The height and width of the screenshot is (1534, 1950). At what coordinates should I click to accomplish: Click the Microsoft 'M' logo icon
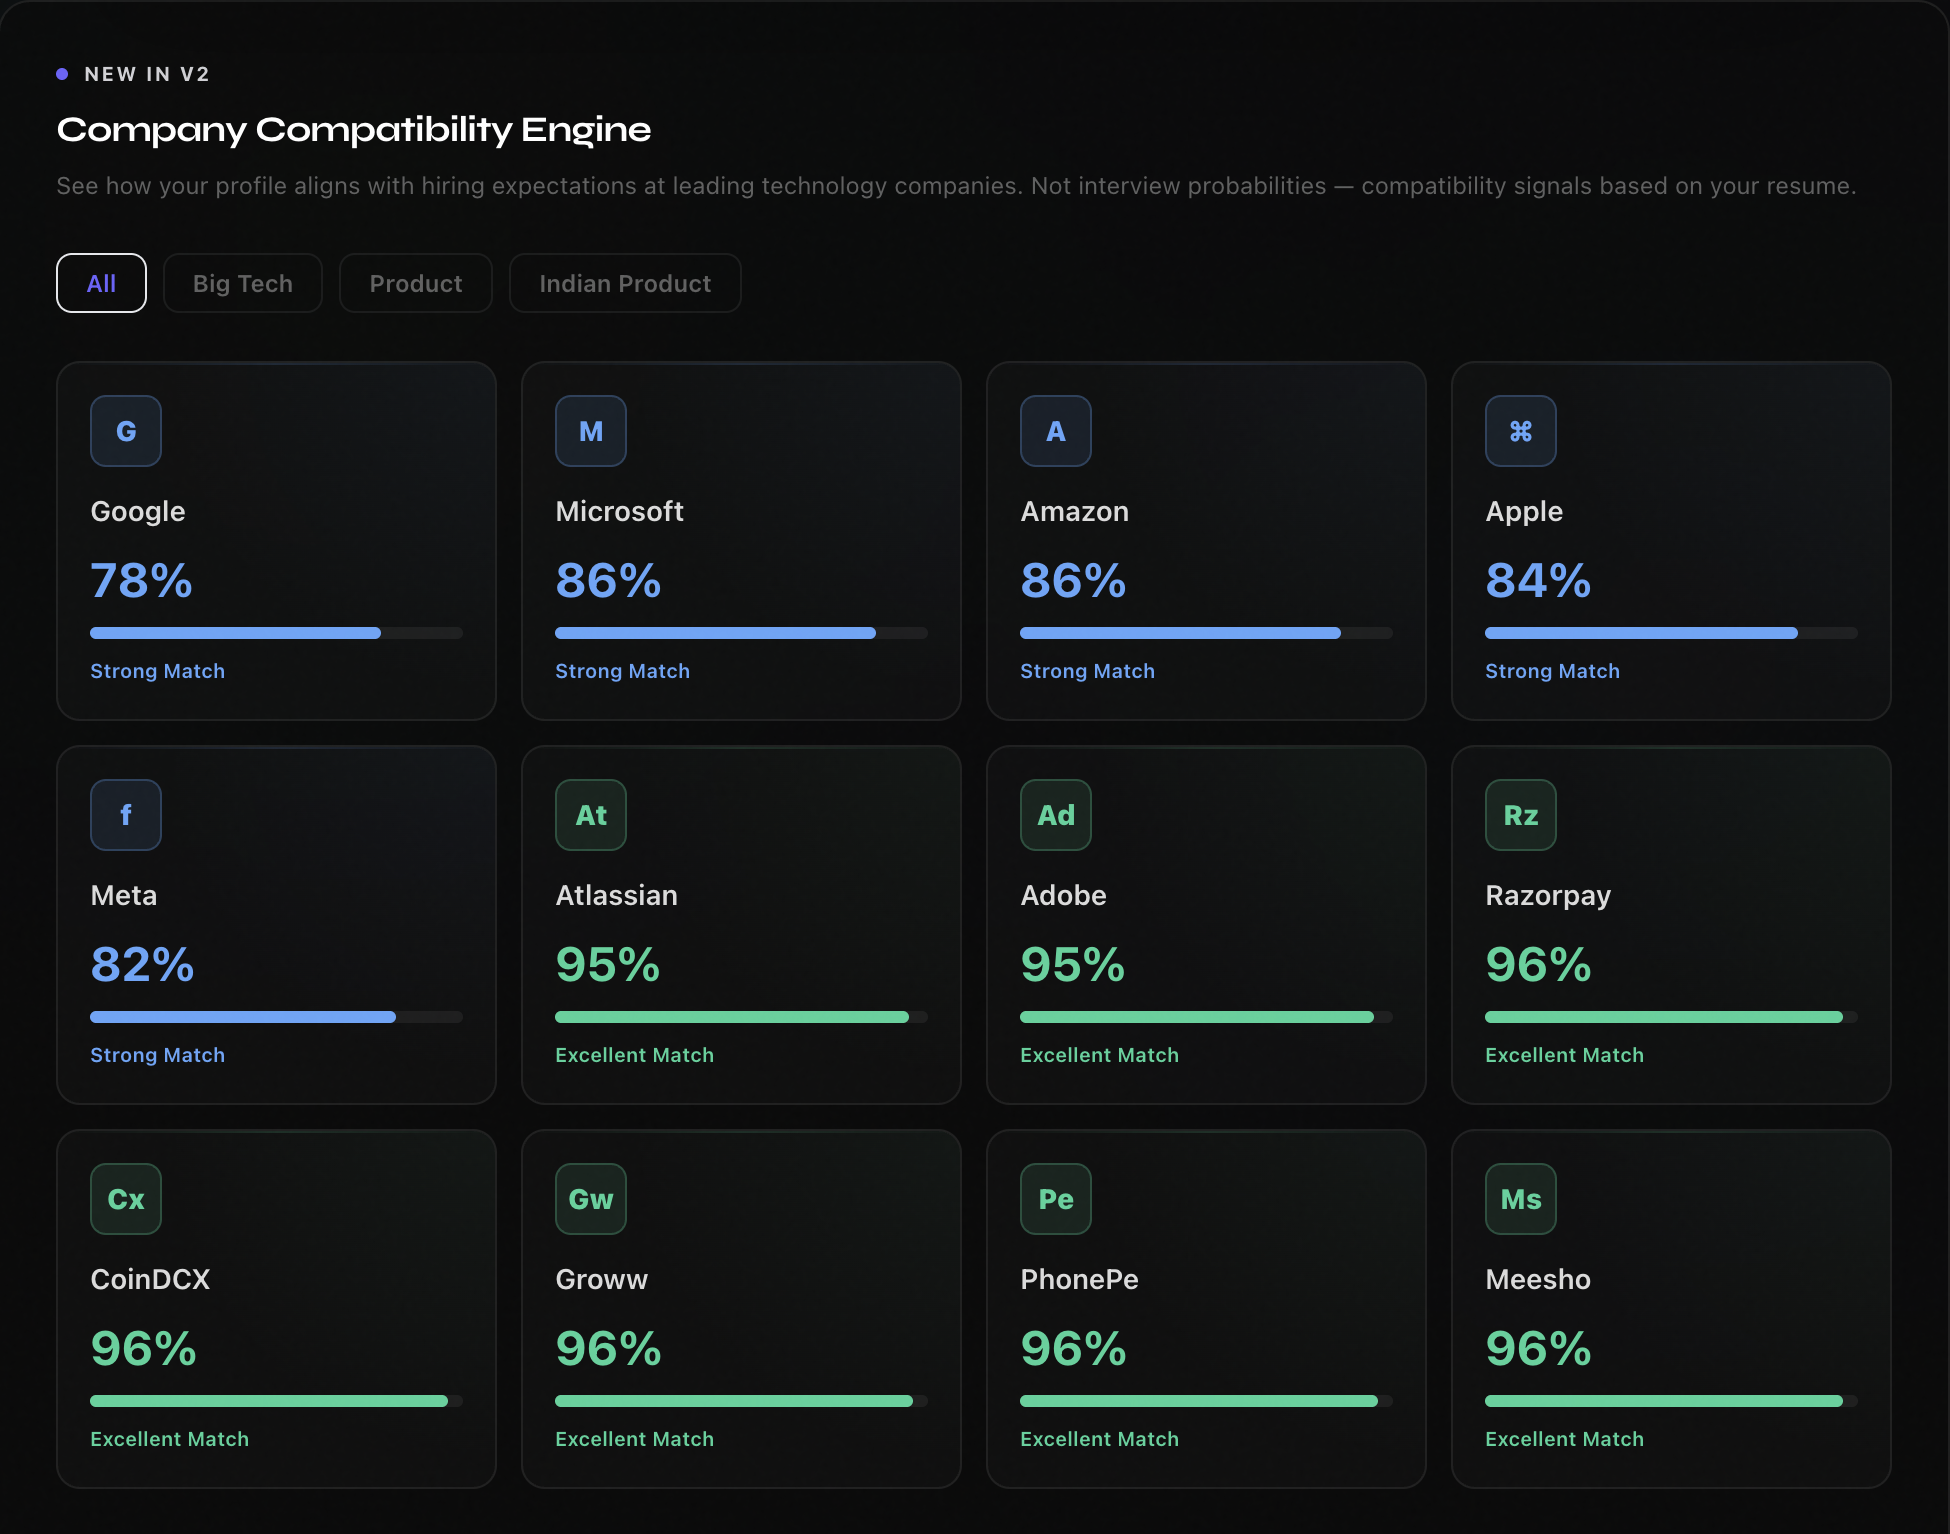click(x=591, y=431)
